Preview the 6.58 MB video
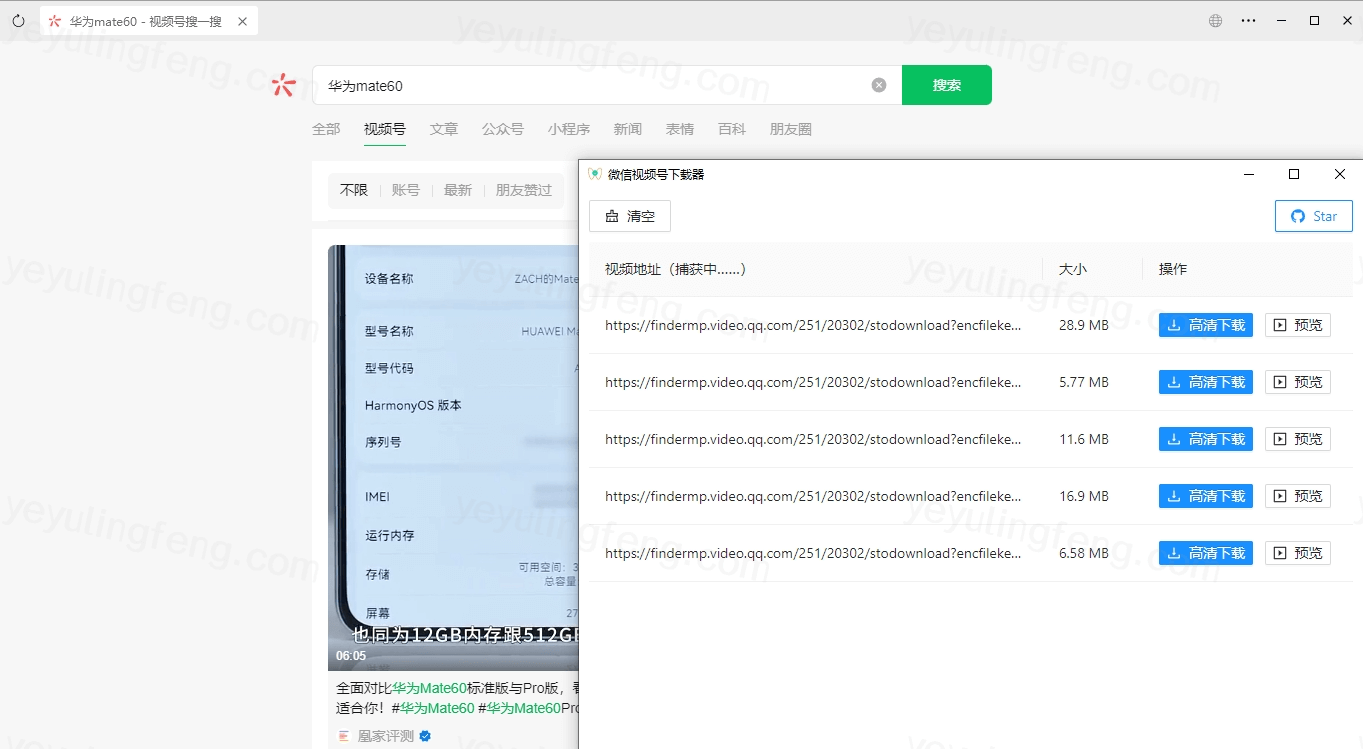 click(x=1298, y=553)
